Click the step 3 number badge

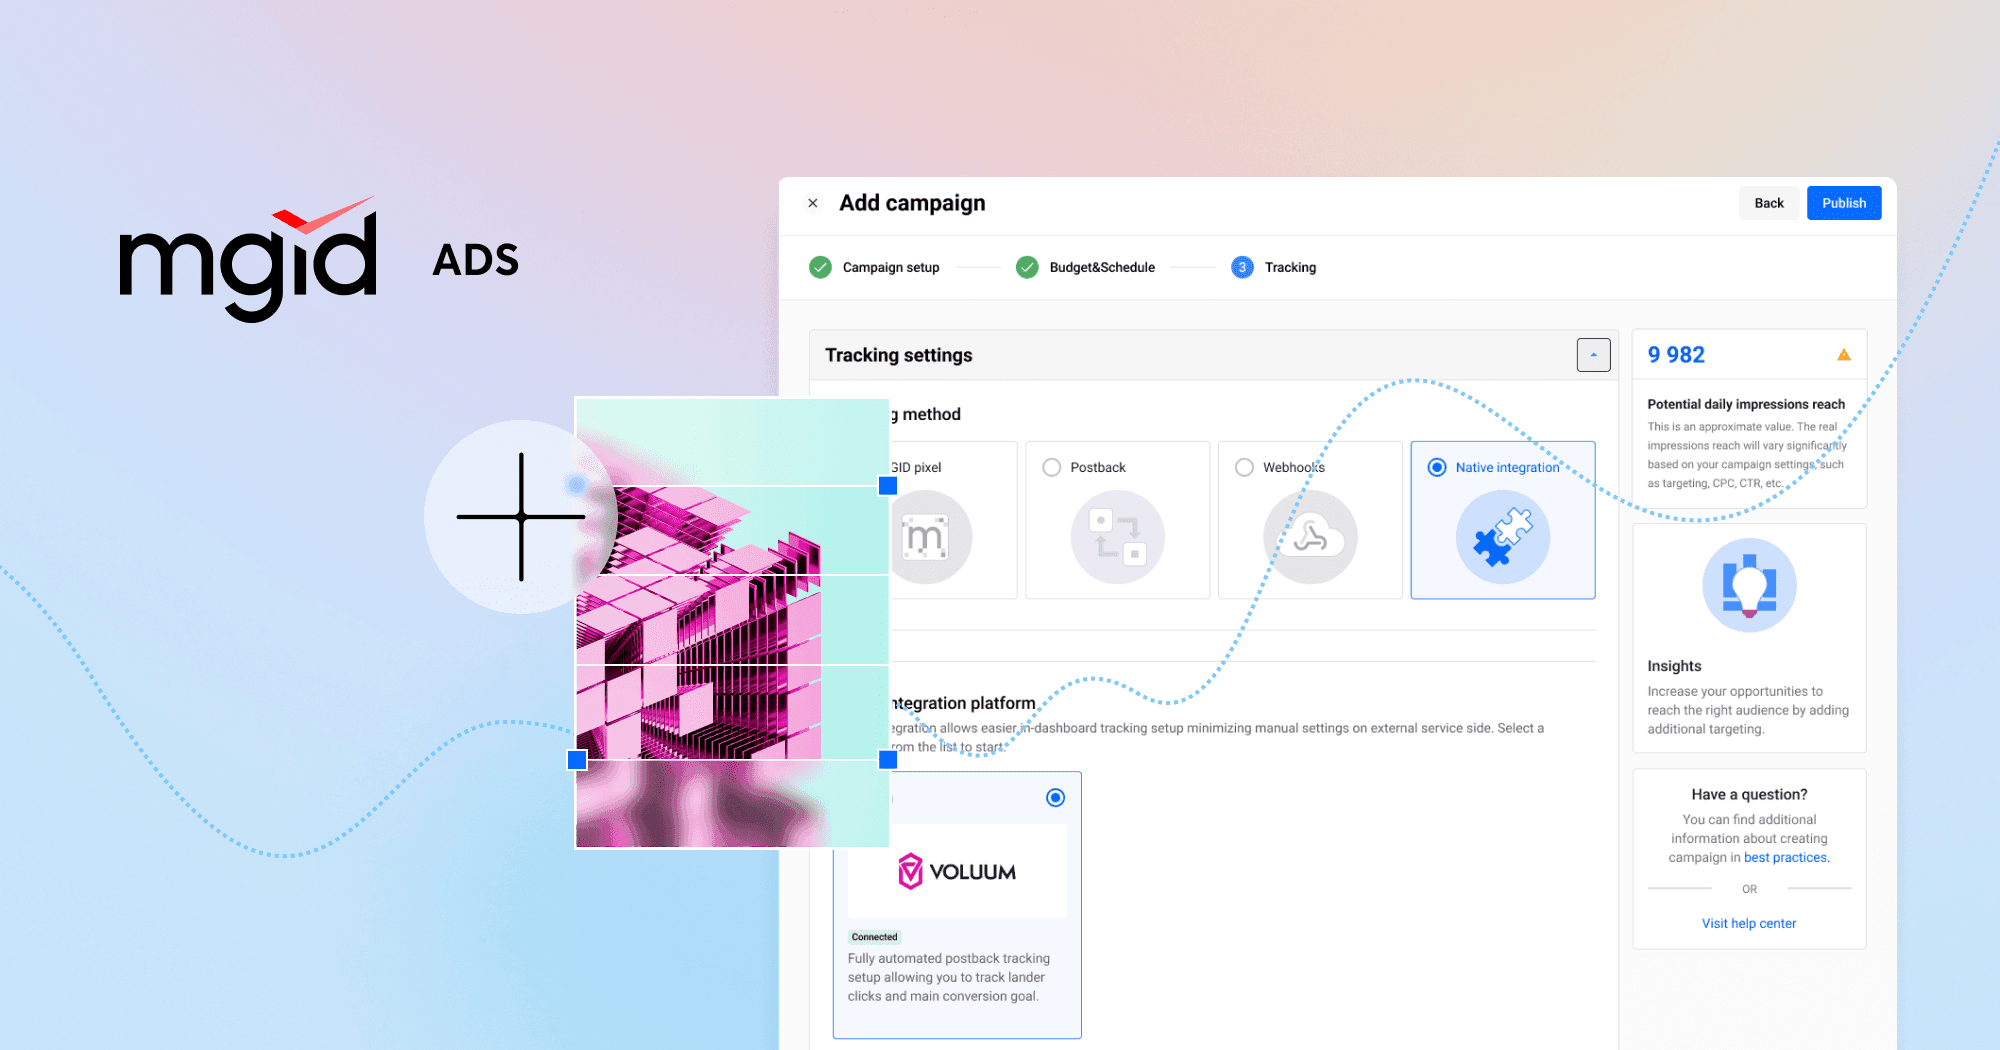pos(1242,267)
